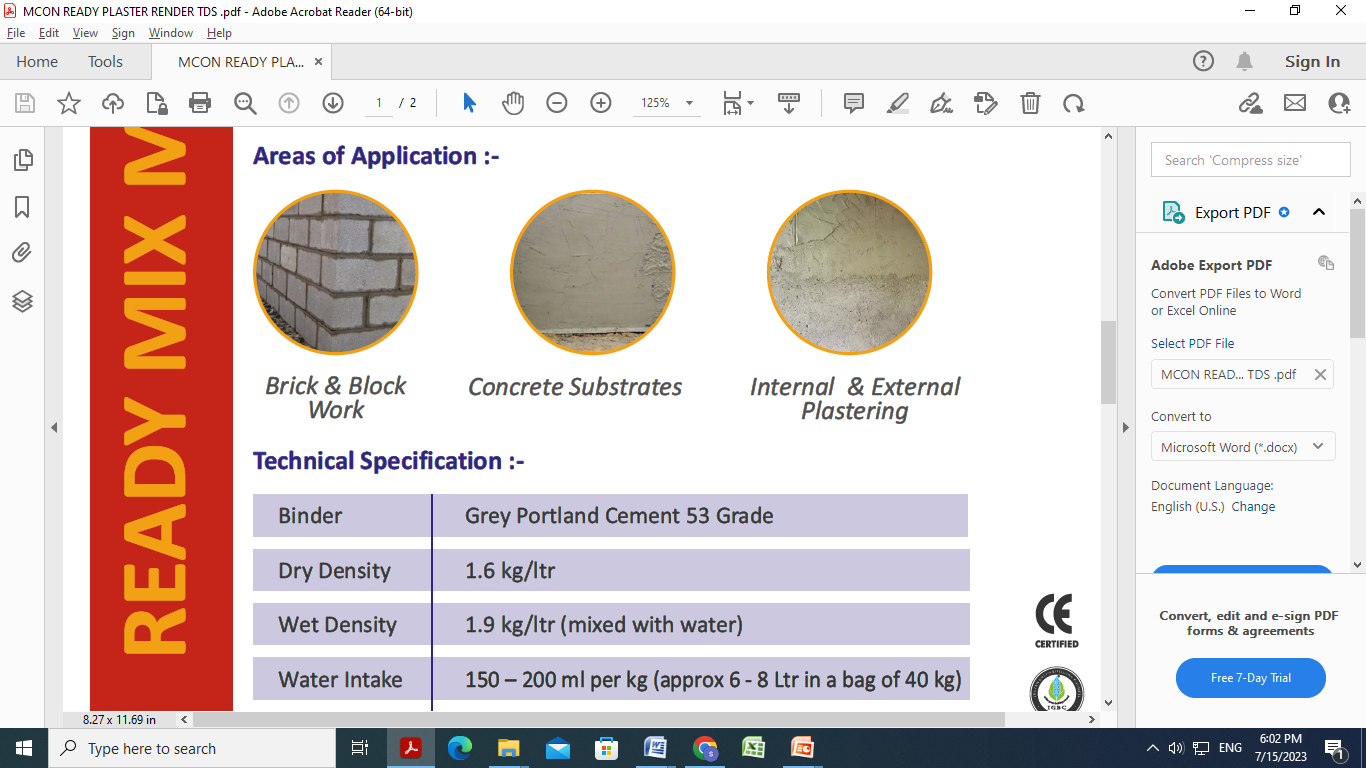The image size is (1366, 768).
Task: Open the Help question mark icon
Action: [1204, 61]
